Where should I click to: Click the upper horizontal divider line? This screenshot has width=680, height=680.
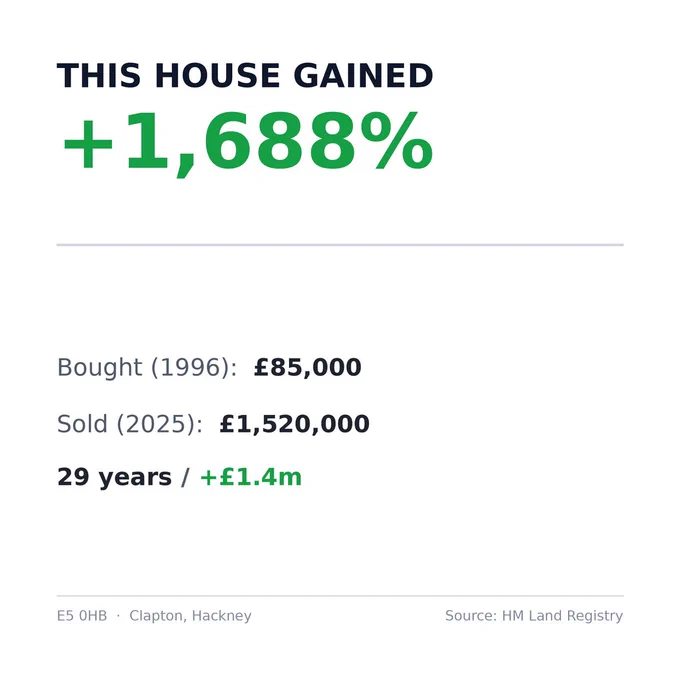click(340, 245)
